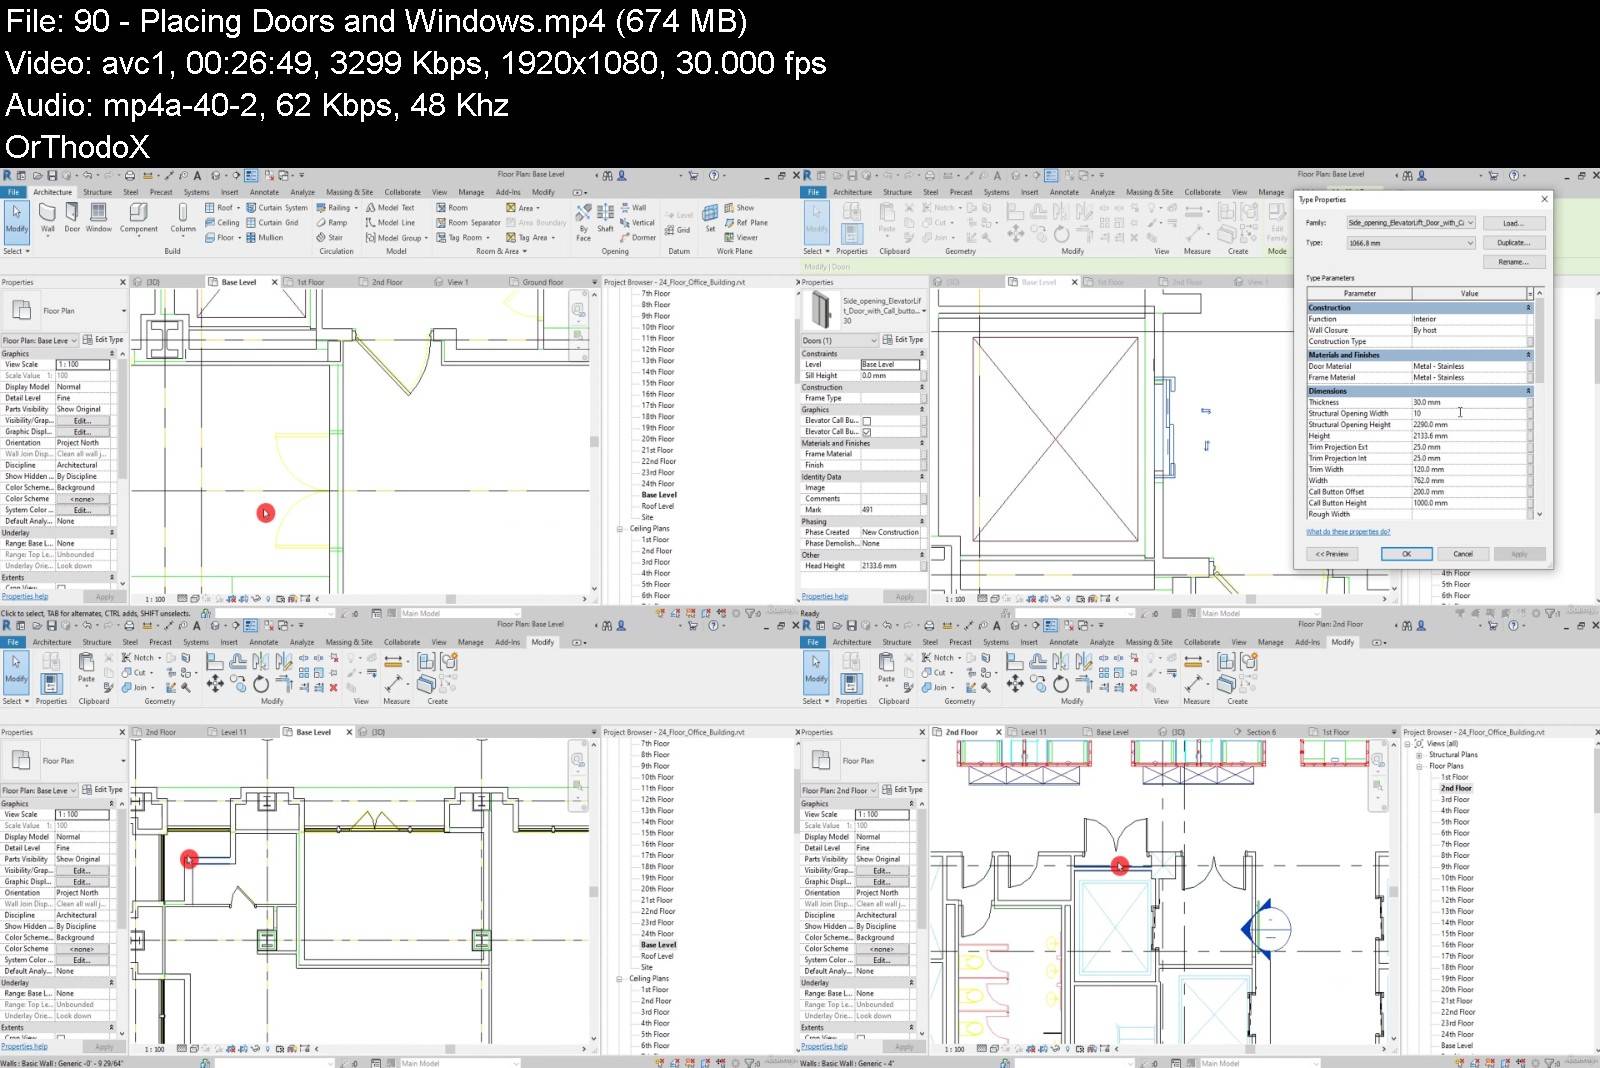Viewport: 1600px width, 1068px height.
Task: Open the Type dropdown showing 1066.8 mm
Action: click(1470, 243)
